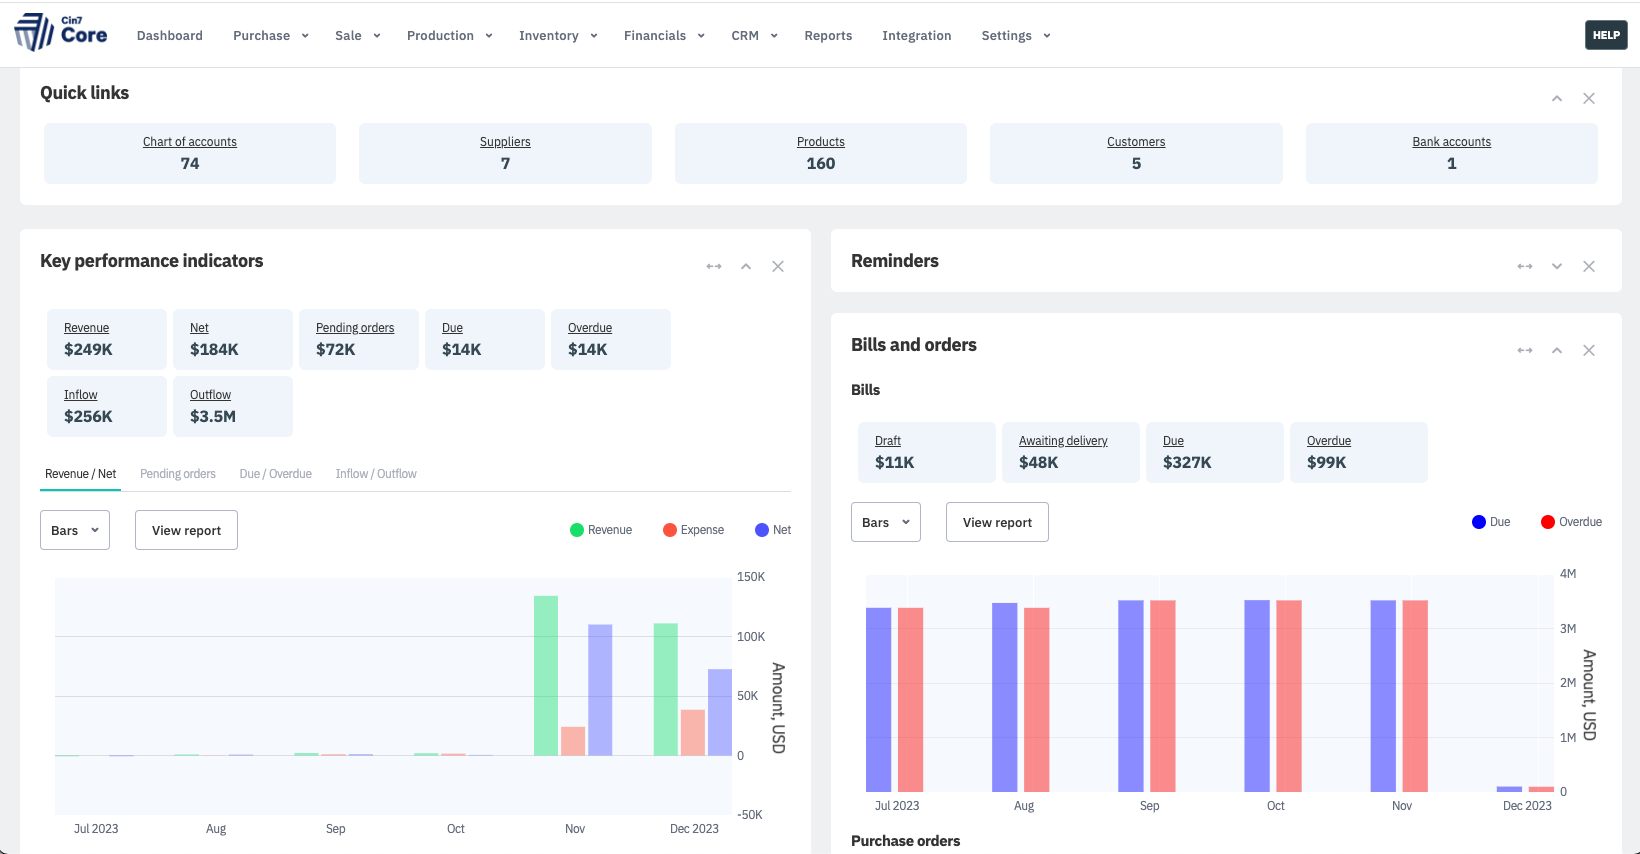Open the Suppliers quick link
Image resolution: width=1640 pixels, height=854 pixels.
[505, 142]
